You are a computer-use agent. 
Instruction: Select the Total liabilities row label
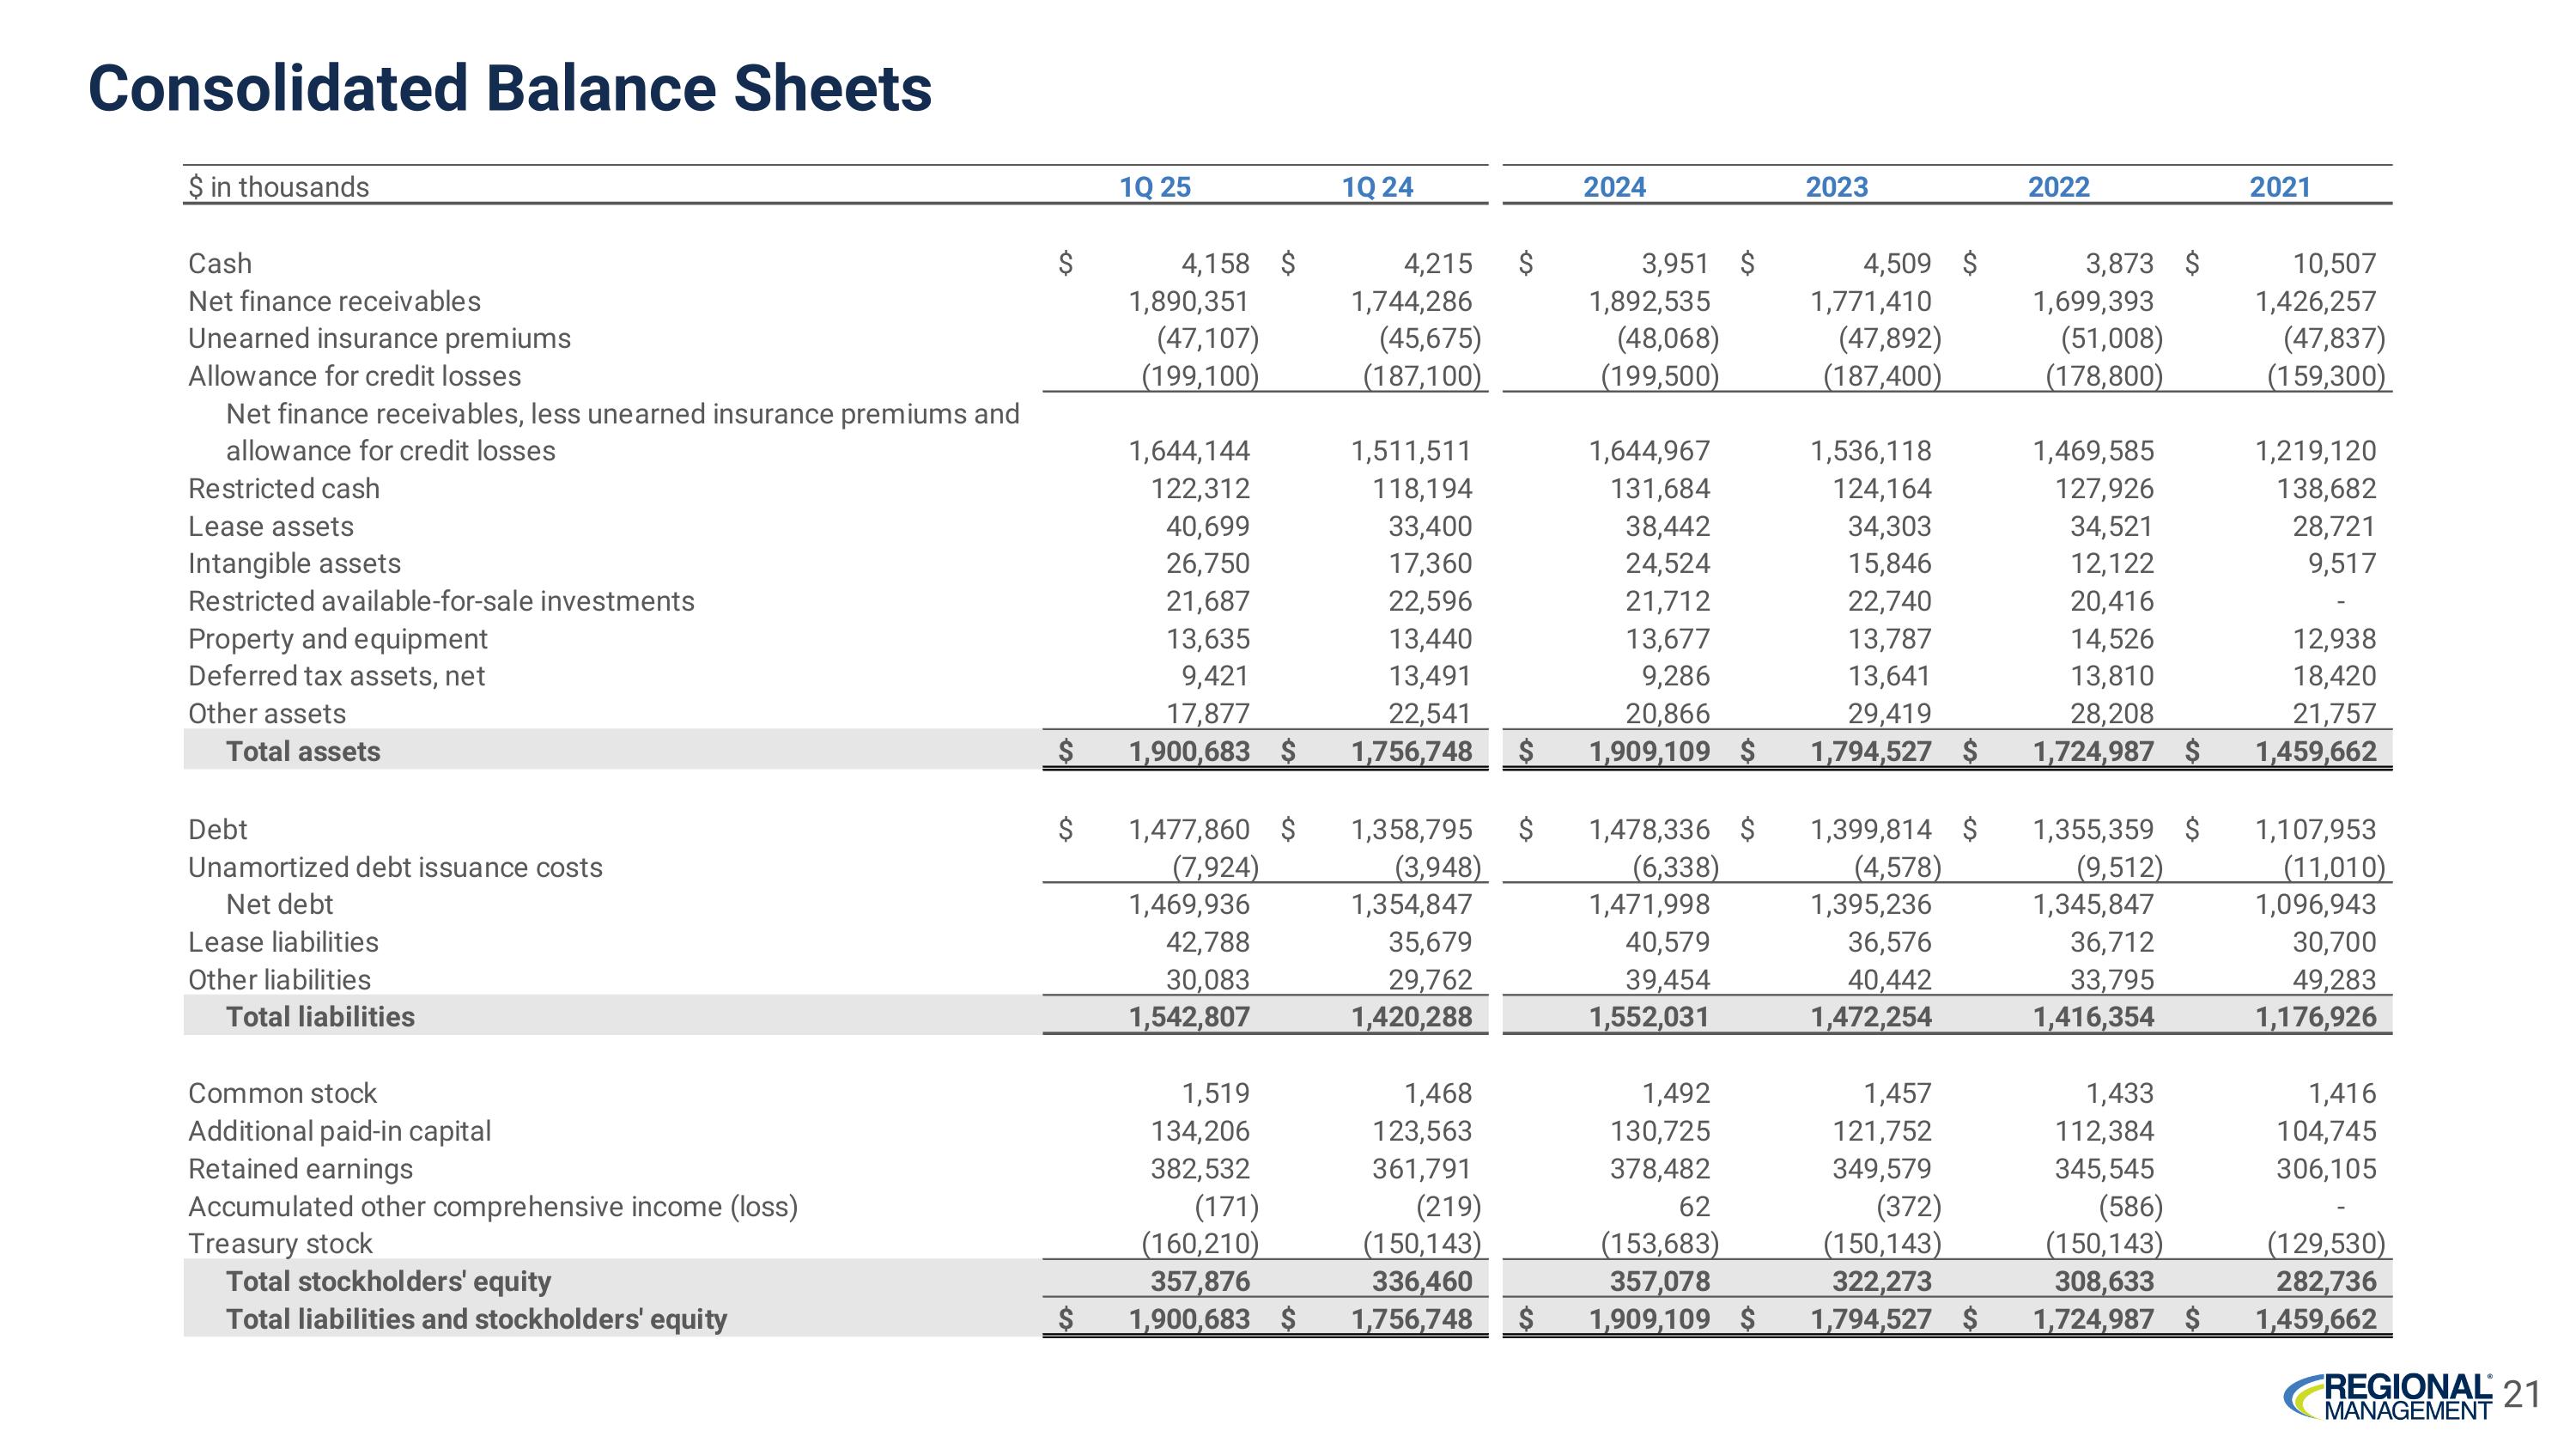(320, 1017)
